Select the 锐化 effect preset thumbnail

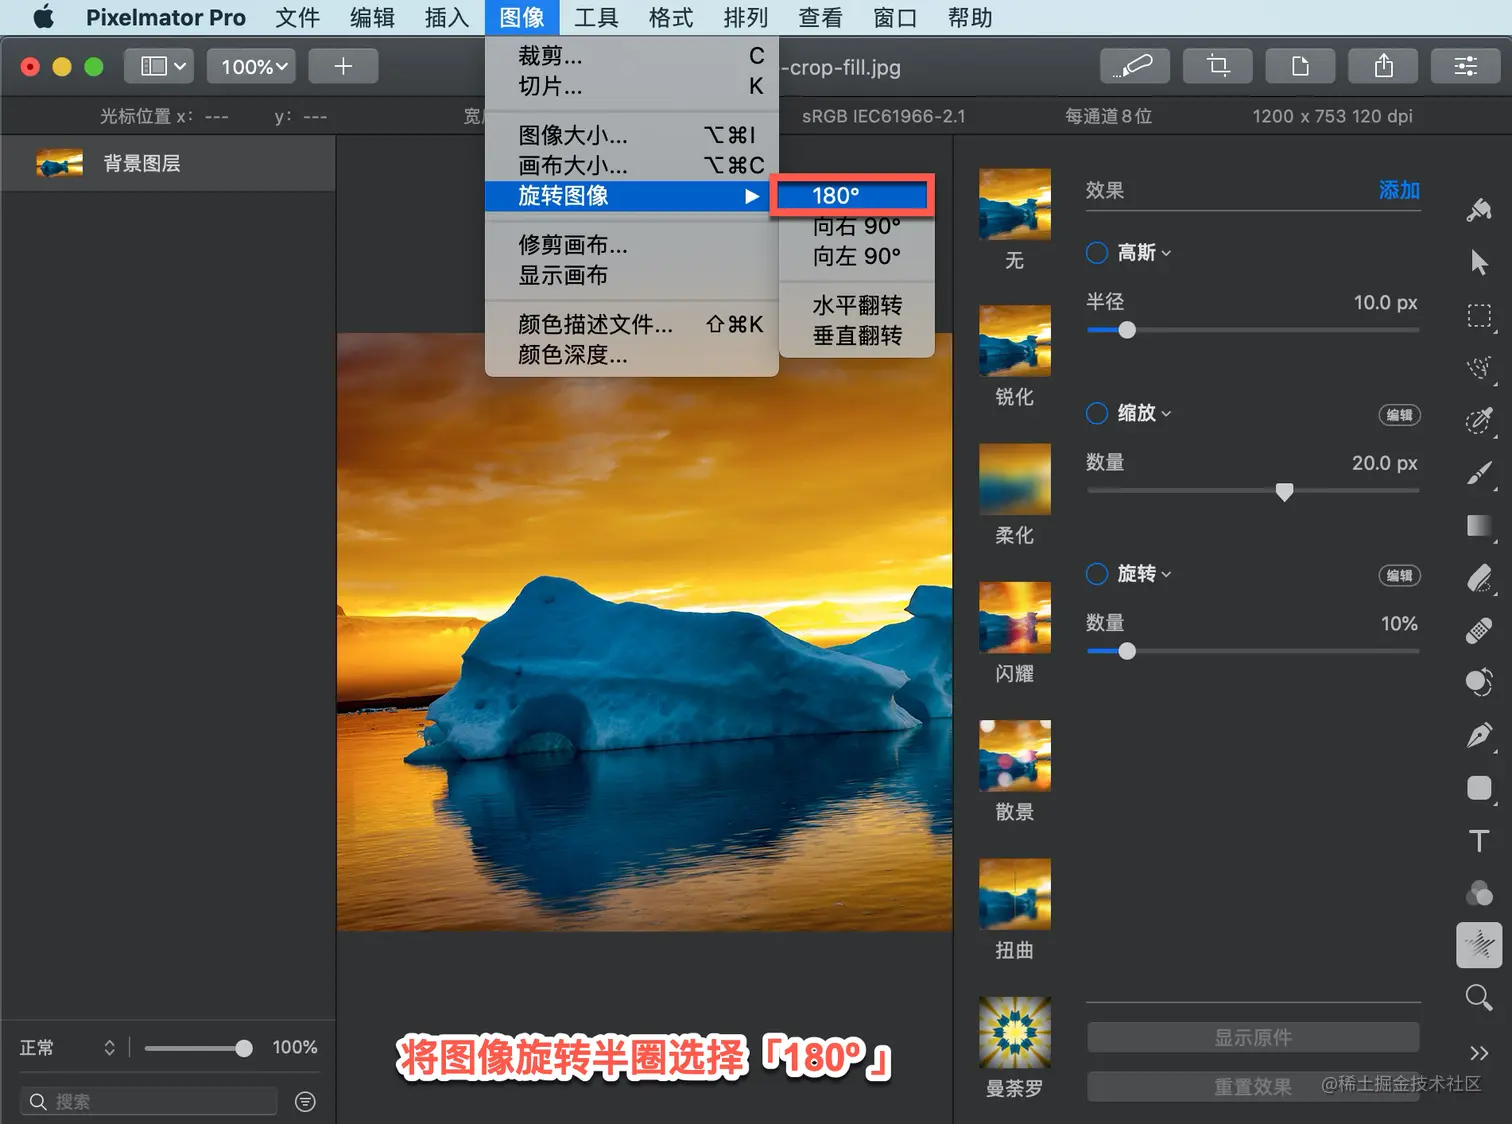pyautogui.click(x=1014, y=341)
